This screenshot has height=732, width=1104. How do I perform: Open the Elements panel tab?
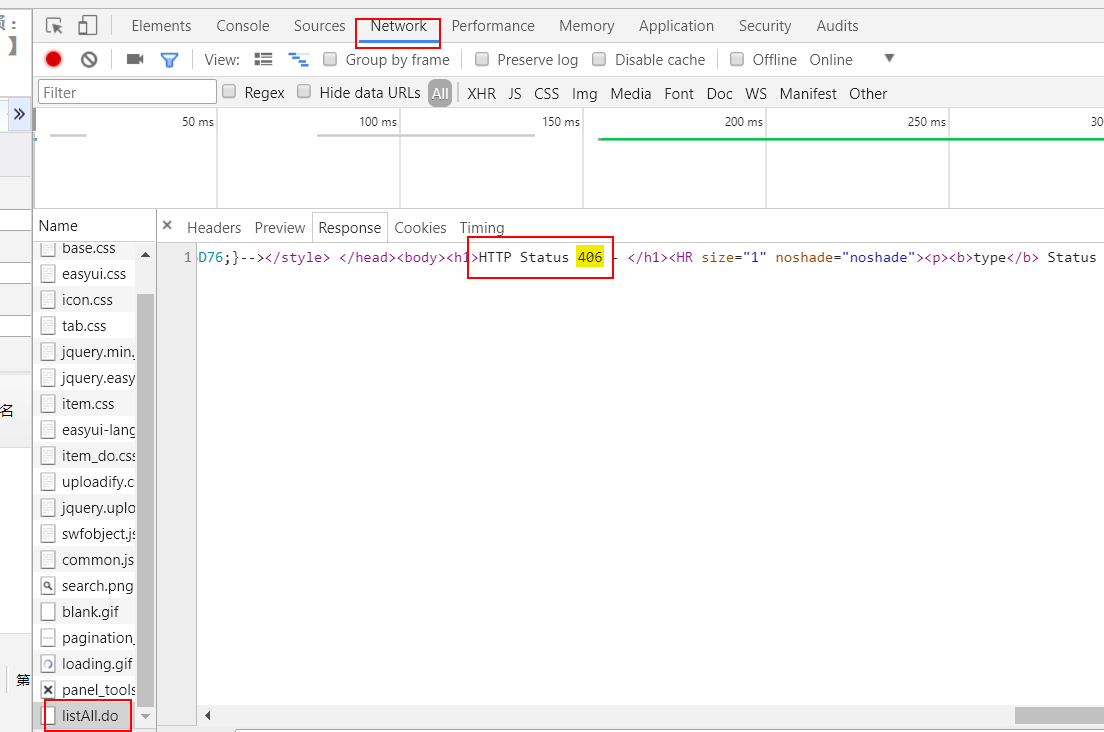point(161,26)
